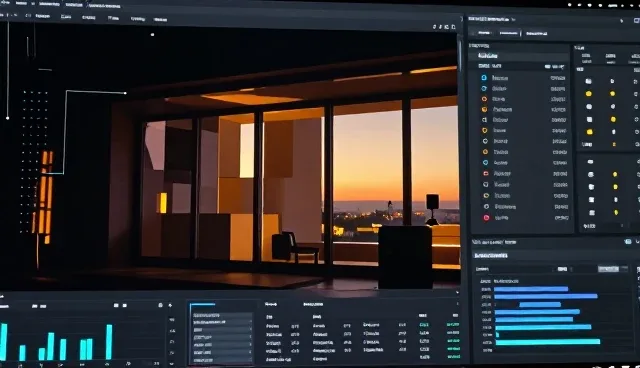Click the large yellow square in the upper grid's first column
Screen dimensions: 640x368
coord(589,132)
